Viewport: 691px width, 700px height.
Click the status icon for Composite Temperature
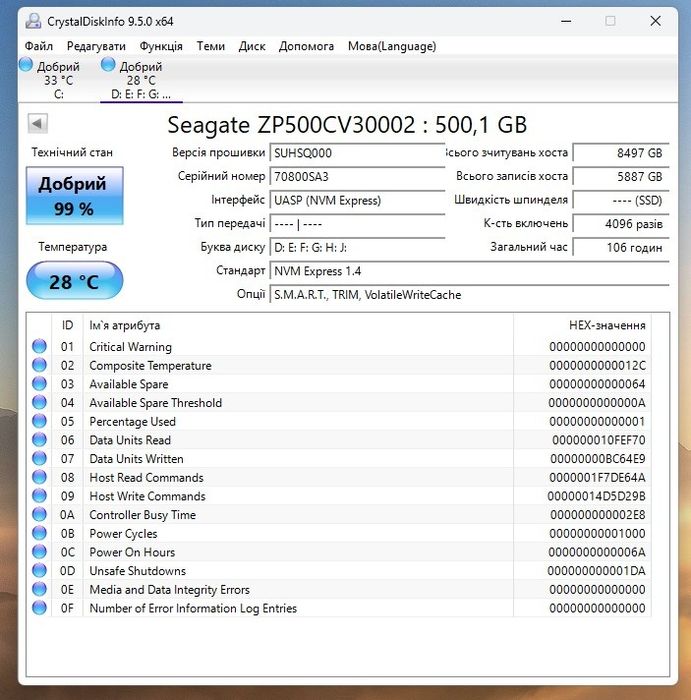[39, 365]
